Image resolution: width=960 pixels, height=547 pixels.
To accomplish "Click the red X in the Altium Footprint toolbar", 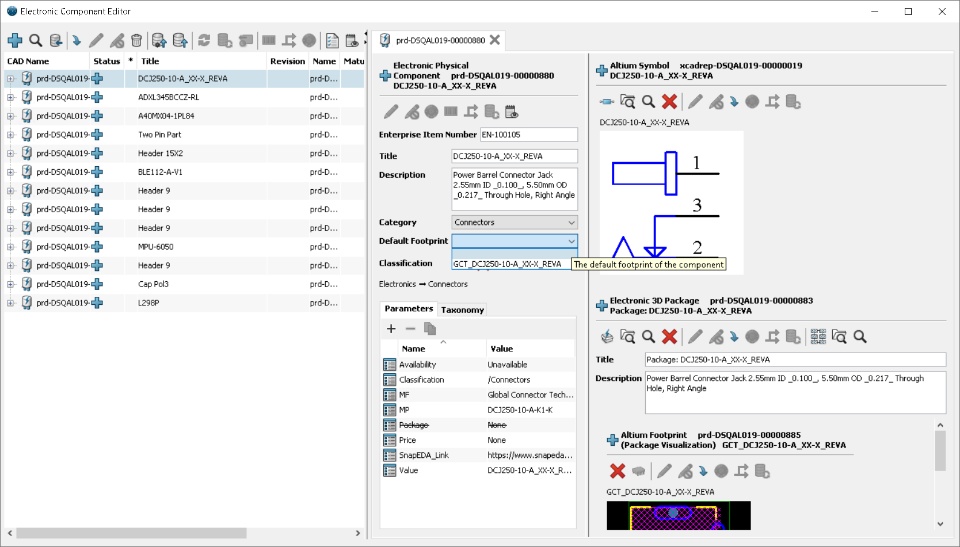I will coord(617,470).
